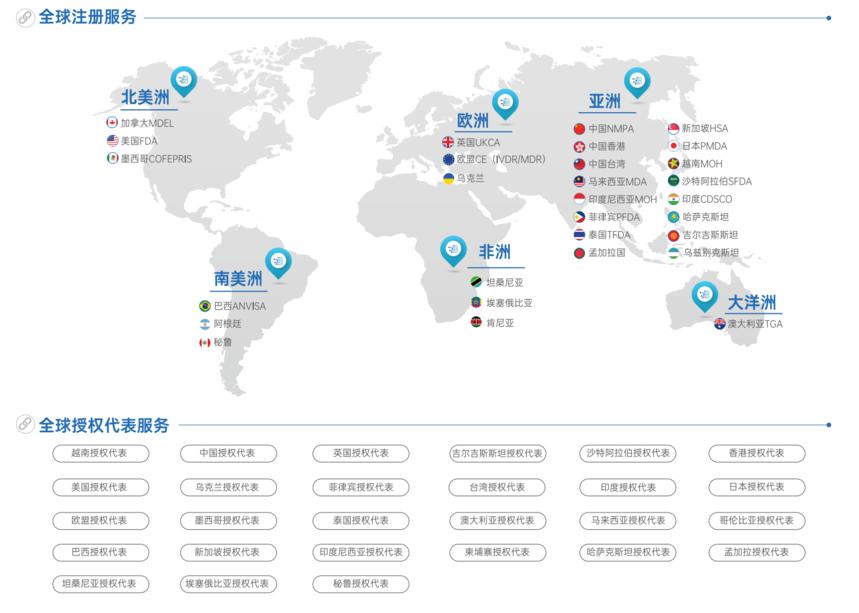Screen dimensions: 859x613
Task: Click the Brazil flag beside 巴西ANVISA
Action: (x=205, y=306)
